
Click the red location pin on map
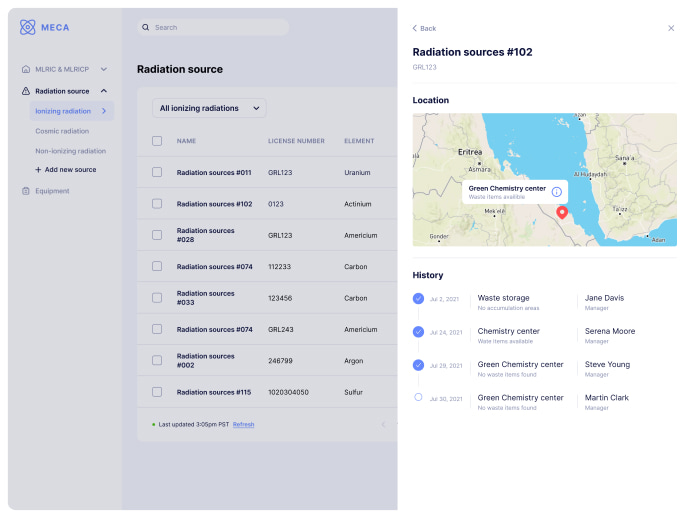tap(561, 211)
